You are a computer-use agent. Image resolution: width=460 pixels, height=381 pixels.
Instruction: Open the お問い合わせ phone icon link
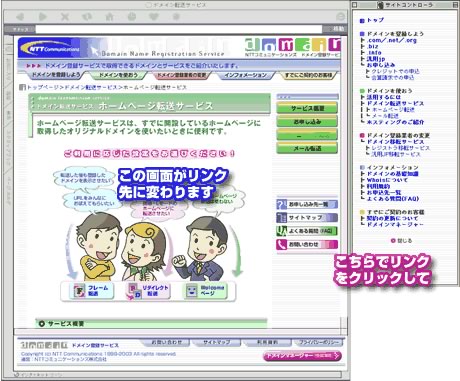pyautogui.click(x=307, y=244)
